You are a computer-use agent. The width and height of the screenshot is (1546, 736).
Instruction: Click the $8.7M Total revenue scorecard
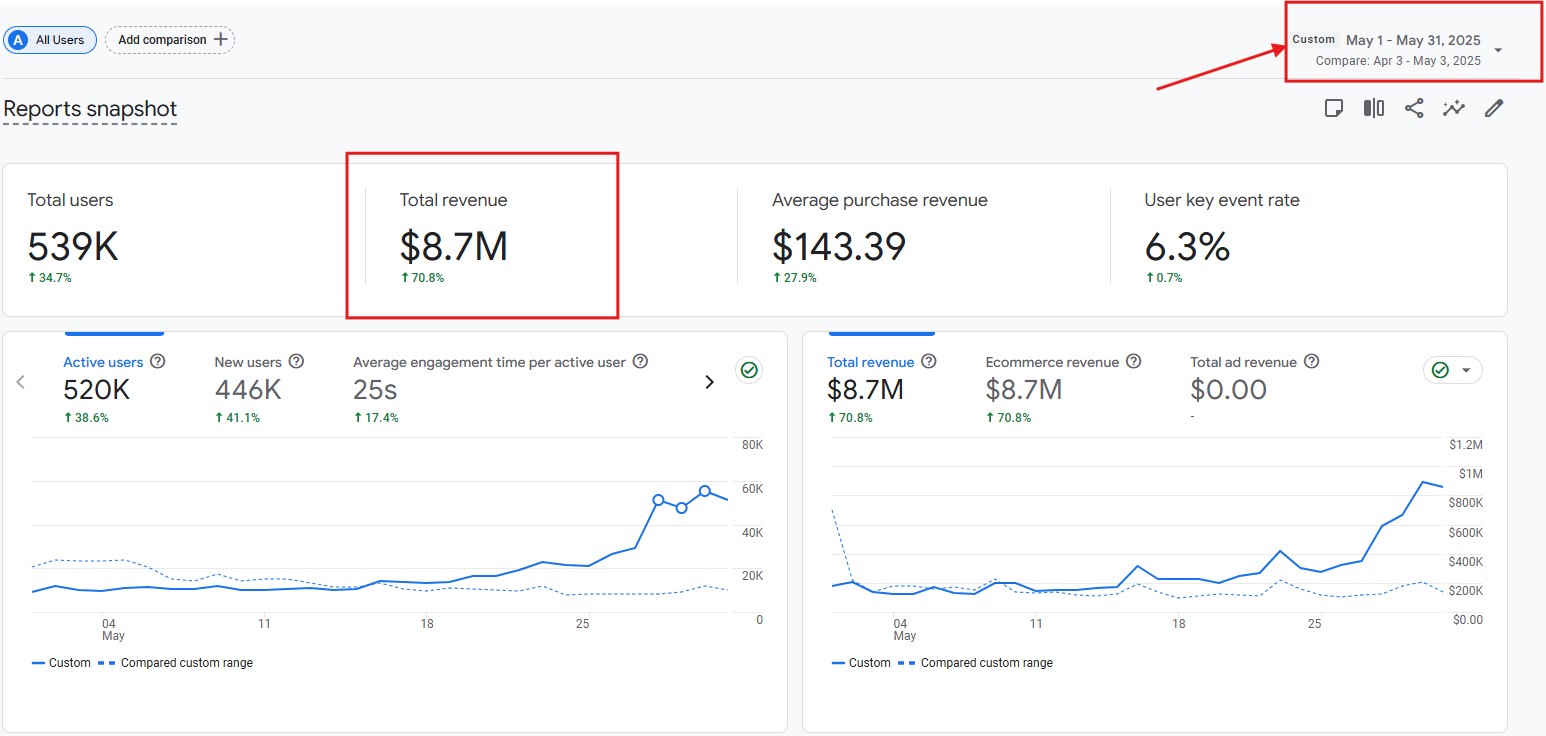(454, 247)
